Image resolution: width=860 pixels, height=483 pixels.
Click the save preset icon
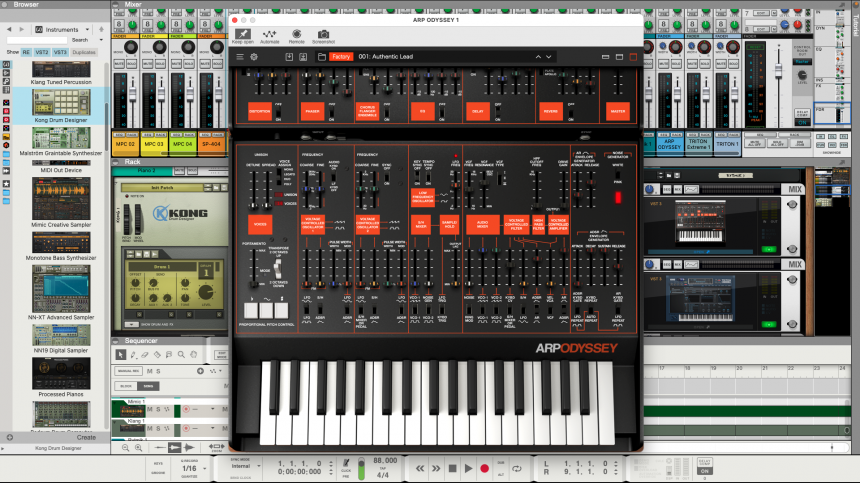click(289, 56)
